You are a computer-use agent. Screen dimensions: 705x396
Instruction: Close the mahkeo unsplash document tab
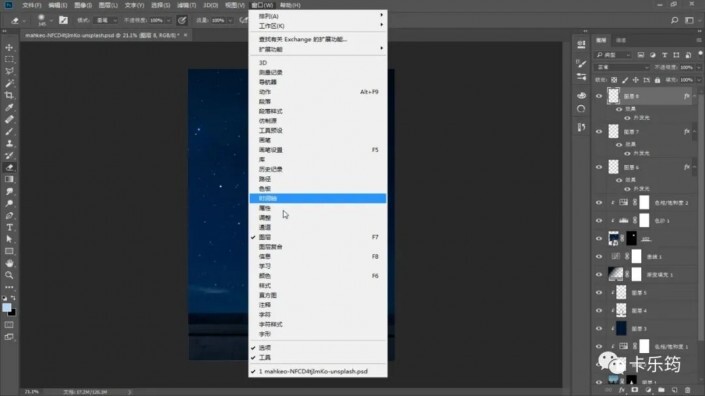pos(185,35)
